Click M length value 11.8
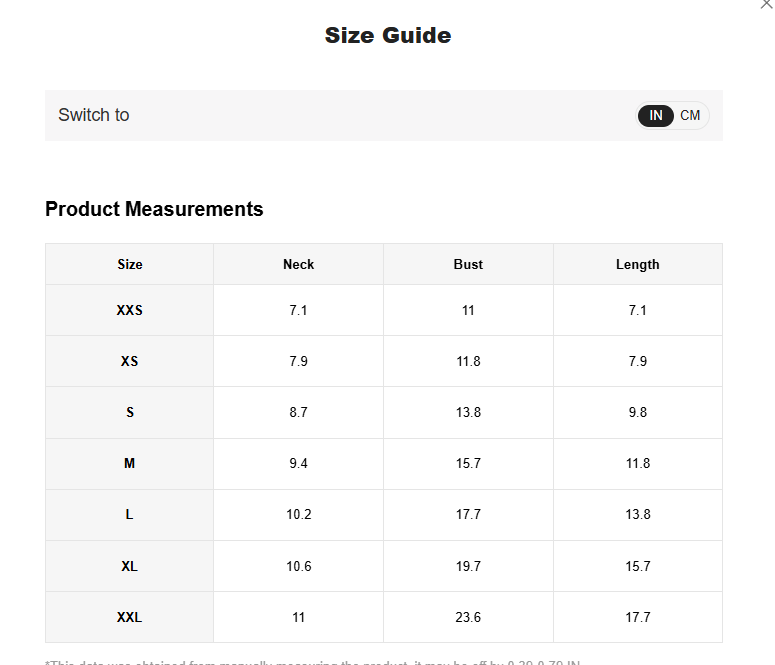 (638, 463)
